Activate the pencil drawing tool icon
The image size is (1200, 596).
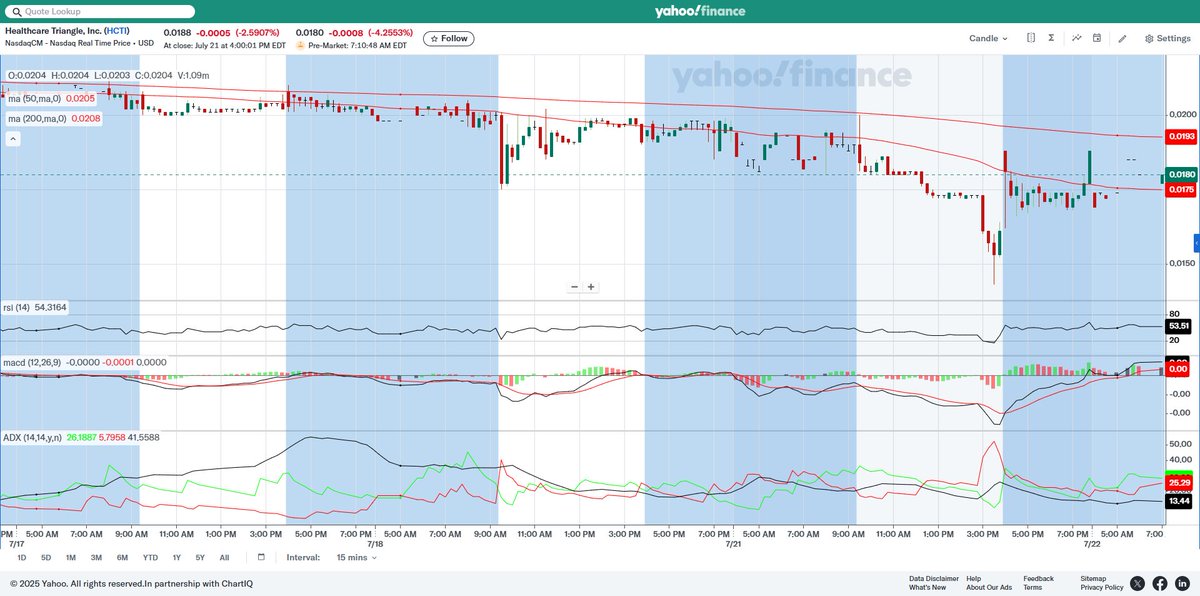click(1122, 38)
